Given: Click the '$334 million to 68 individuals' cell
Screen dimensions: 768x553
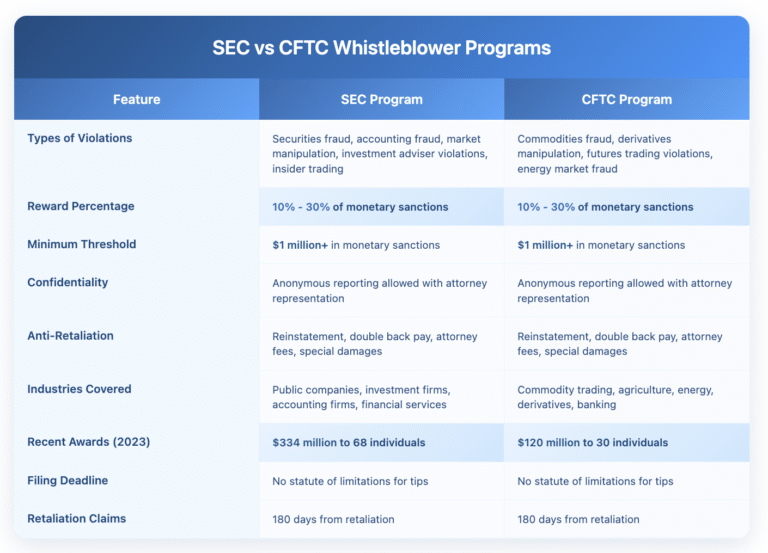Looking at the screenshot, I should 349,442.
